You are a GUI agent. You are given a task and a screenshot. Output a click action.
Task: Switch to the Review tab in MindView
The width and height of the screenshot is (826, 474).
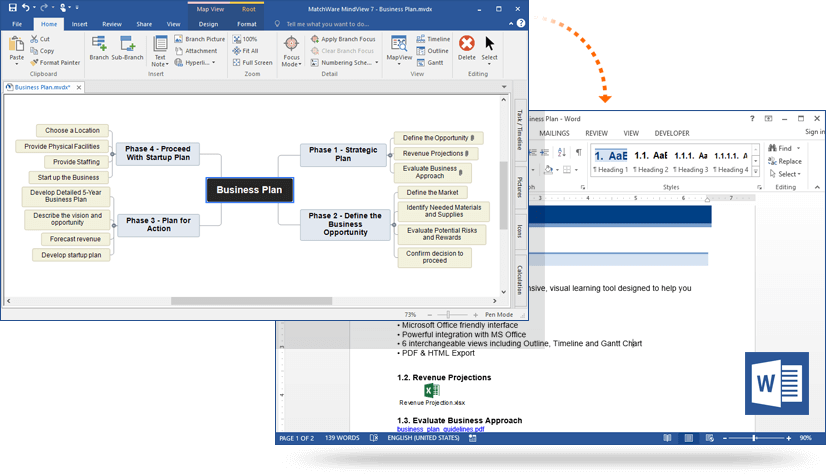[x=112, y=24]
